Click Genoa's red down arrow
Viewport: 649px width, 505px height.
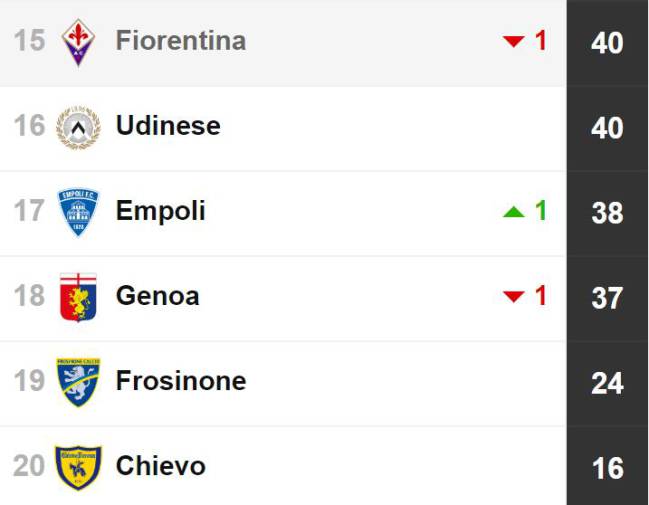click(514, 296)
